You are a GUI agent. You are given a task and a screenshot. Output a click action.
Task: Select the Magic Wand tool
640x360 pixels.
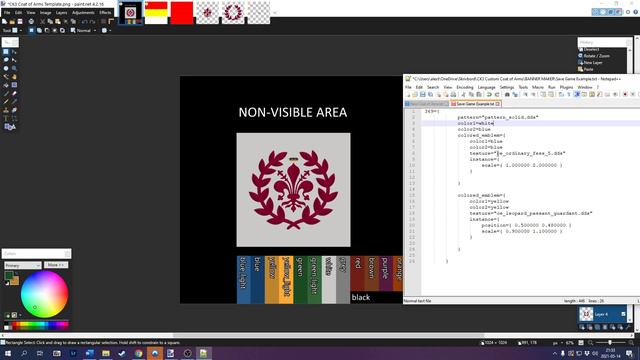point(6,77)
